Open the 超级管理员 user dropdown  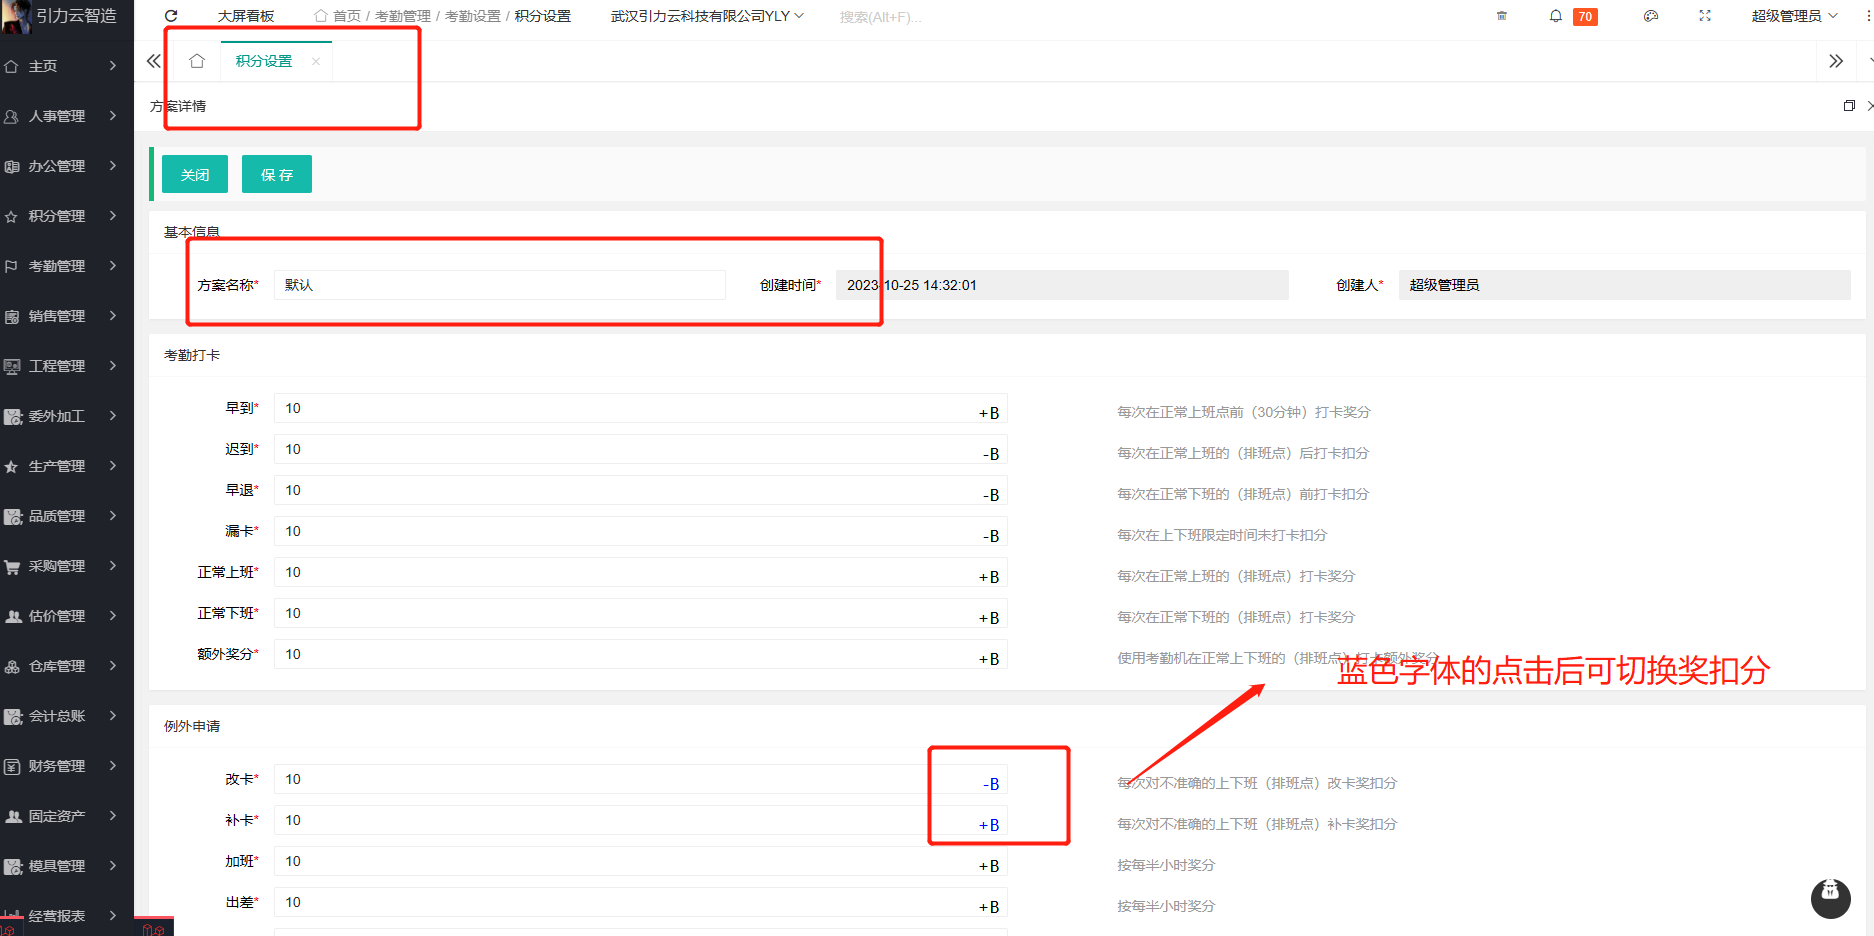point(1794,16)
